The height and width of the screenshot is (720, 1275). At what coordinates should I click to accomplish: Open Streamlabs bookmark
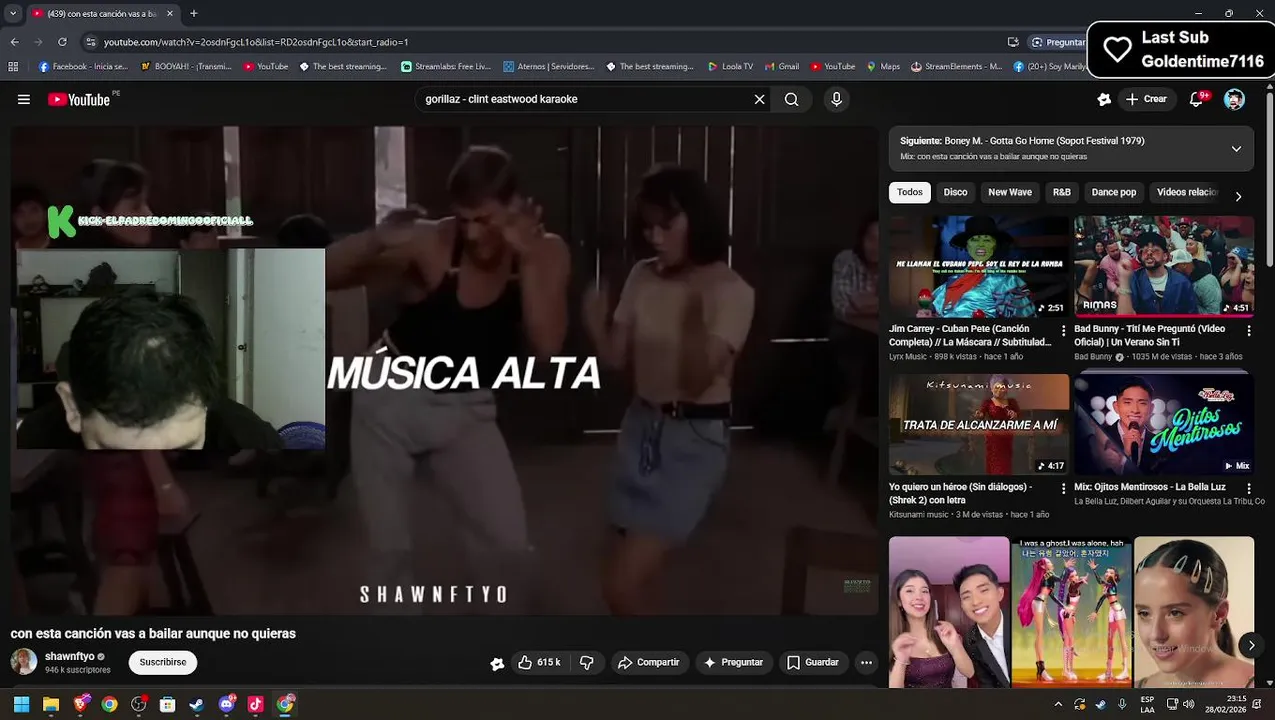pyautogui.click(x=446, y=67)
